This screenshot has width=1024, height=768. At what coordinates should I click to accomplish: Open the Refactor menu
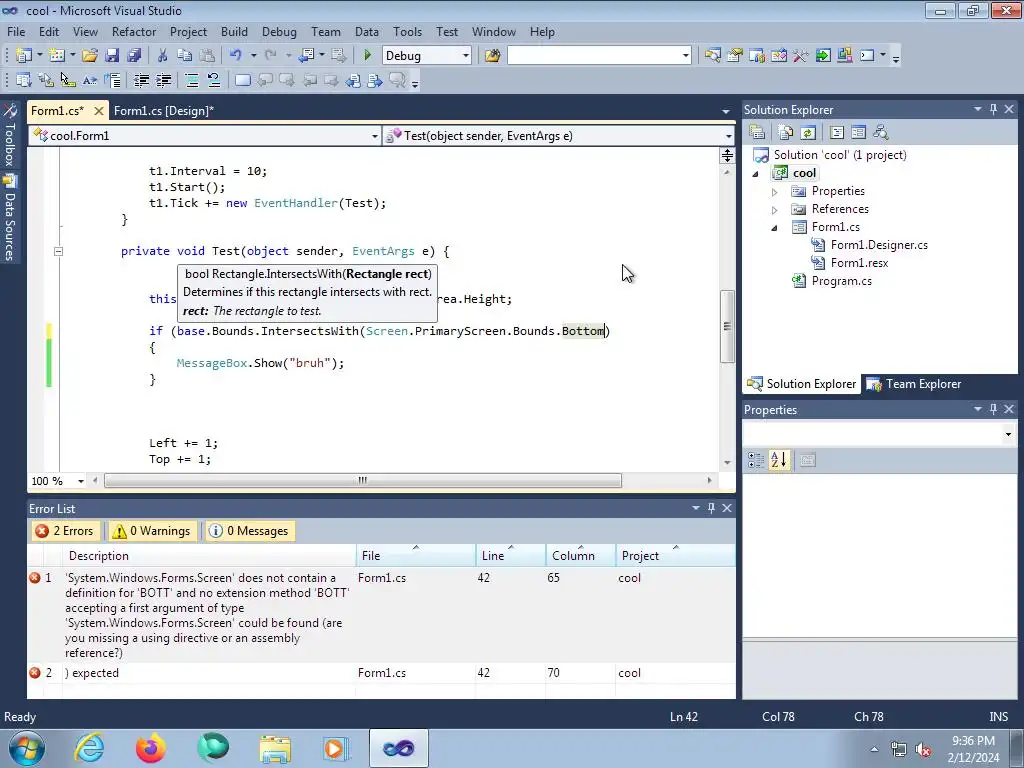(x=134, y=31)
